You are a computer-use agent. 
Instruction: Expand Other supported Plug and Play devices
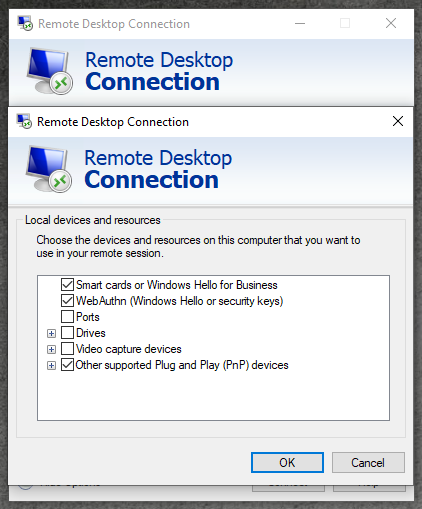(51, 365)
